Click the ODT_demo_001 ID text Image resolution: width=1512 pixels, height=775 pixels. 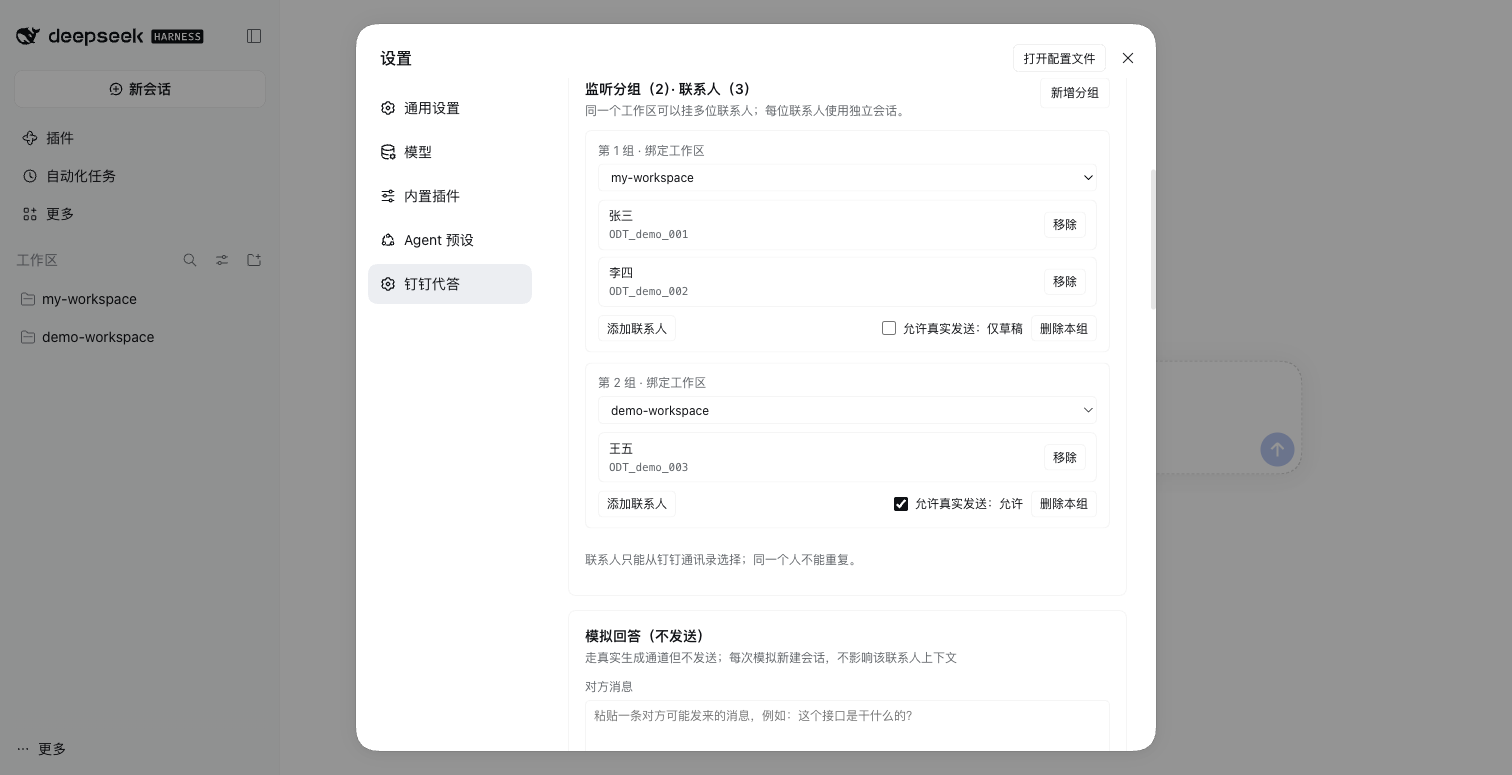[x=648, y=235]
